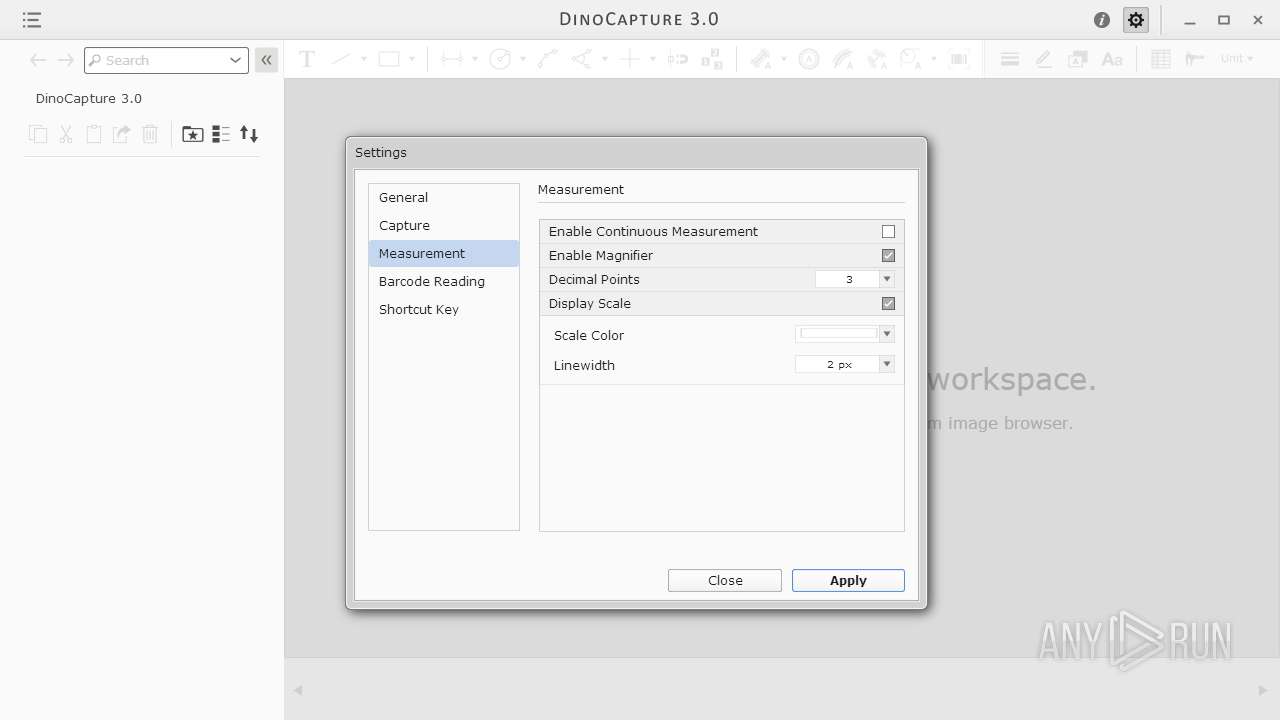The image size is (1280, 720).
Task: Click the information icon in title bar
Action: click(1102, 20)
